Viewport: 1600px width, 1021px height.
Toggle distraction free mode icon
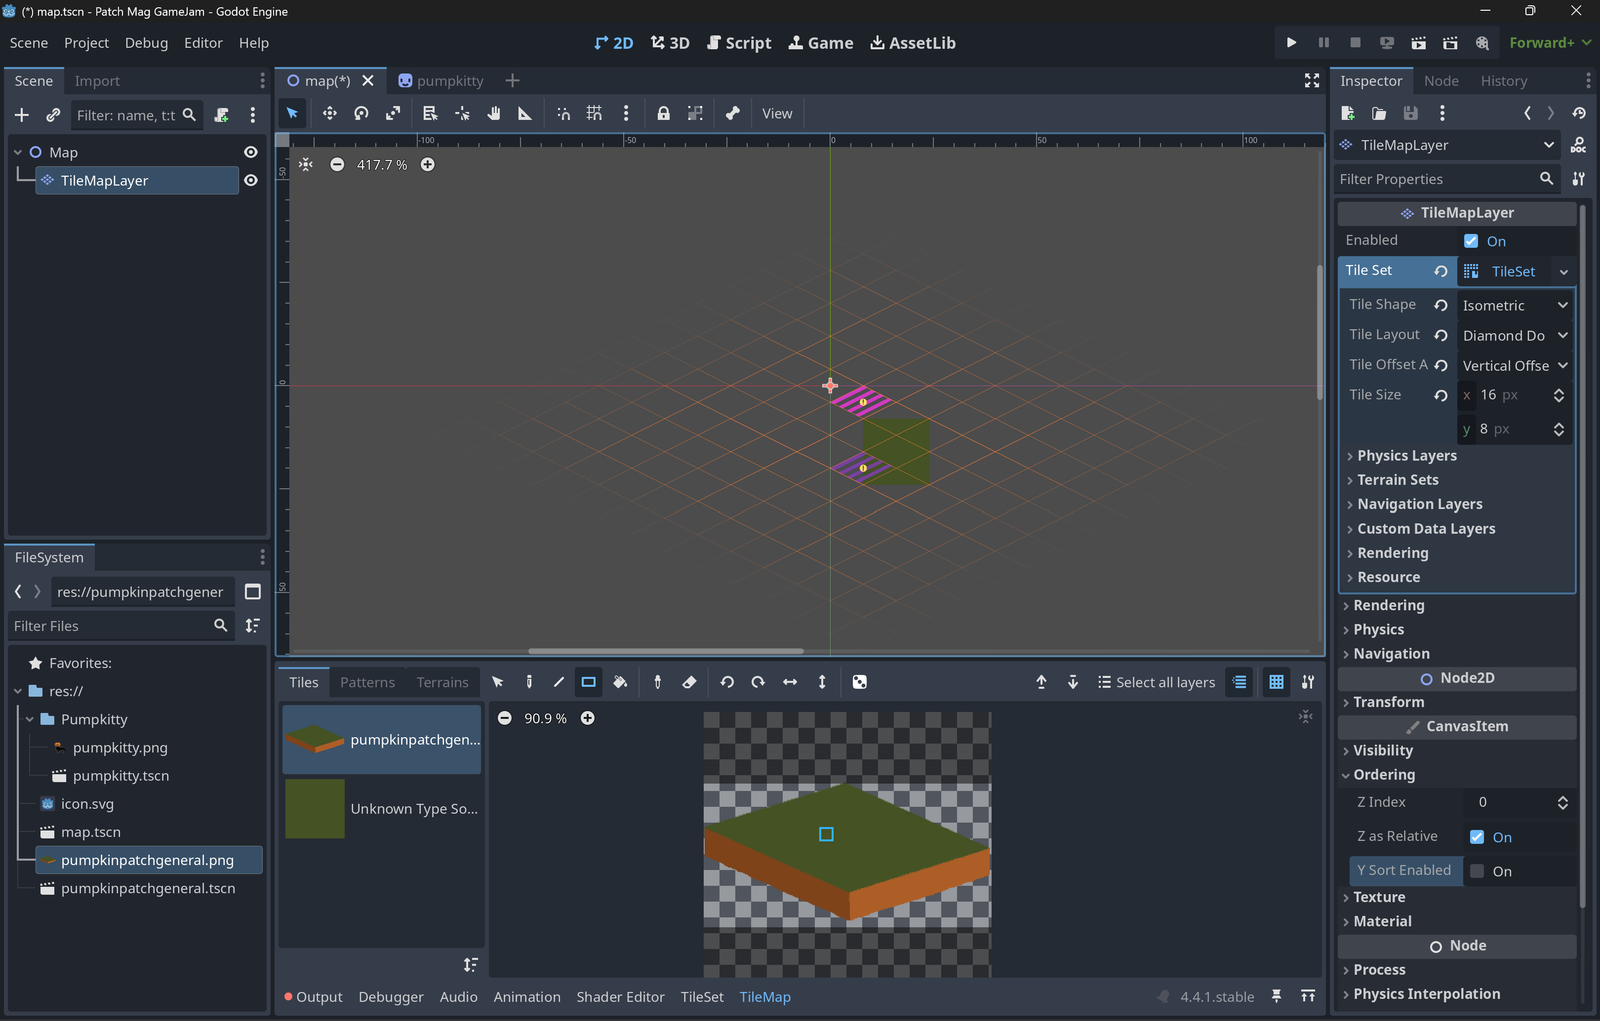pyautogui.click(x=1312, y=81)
